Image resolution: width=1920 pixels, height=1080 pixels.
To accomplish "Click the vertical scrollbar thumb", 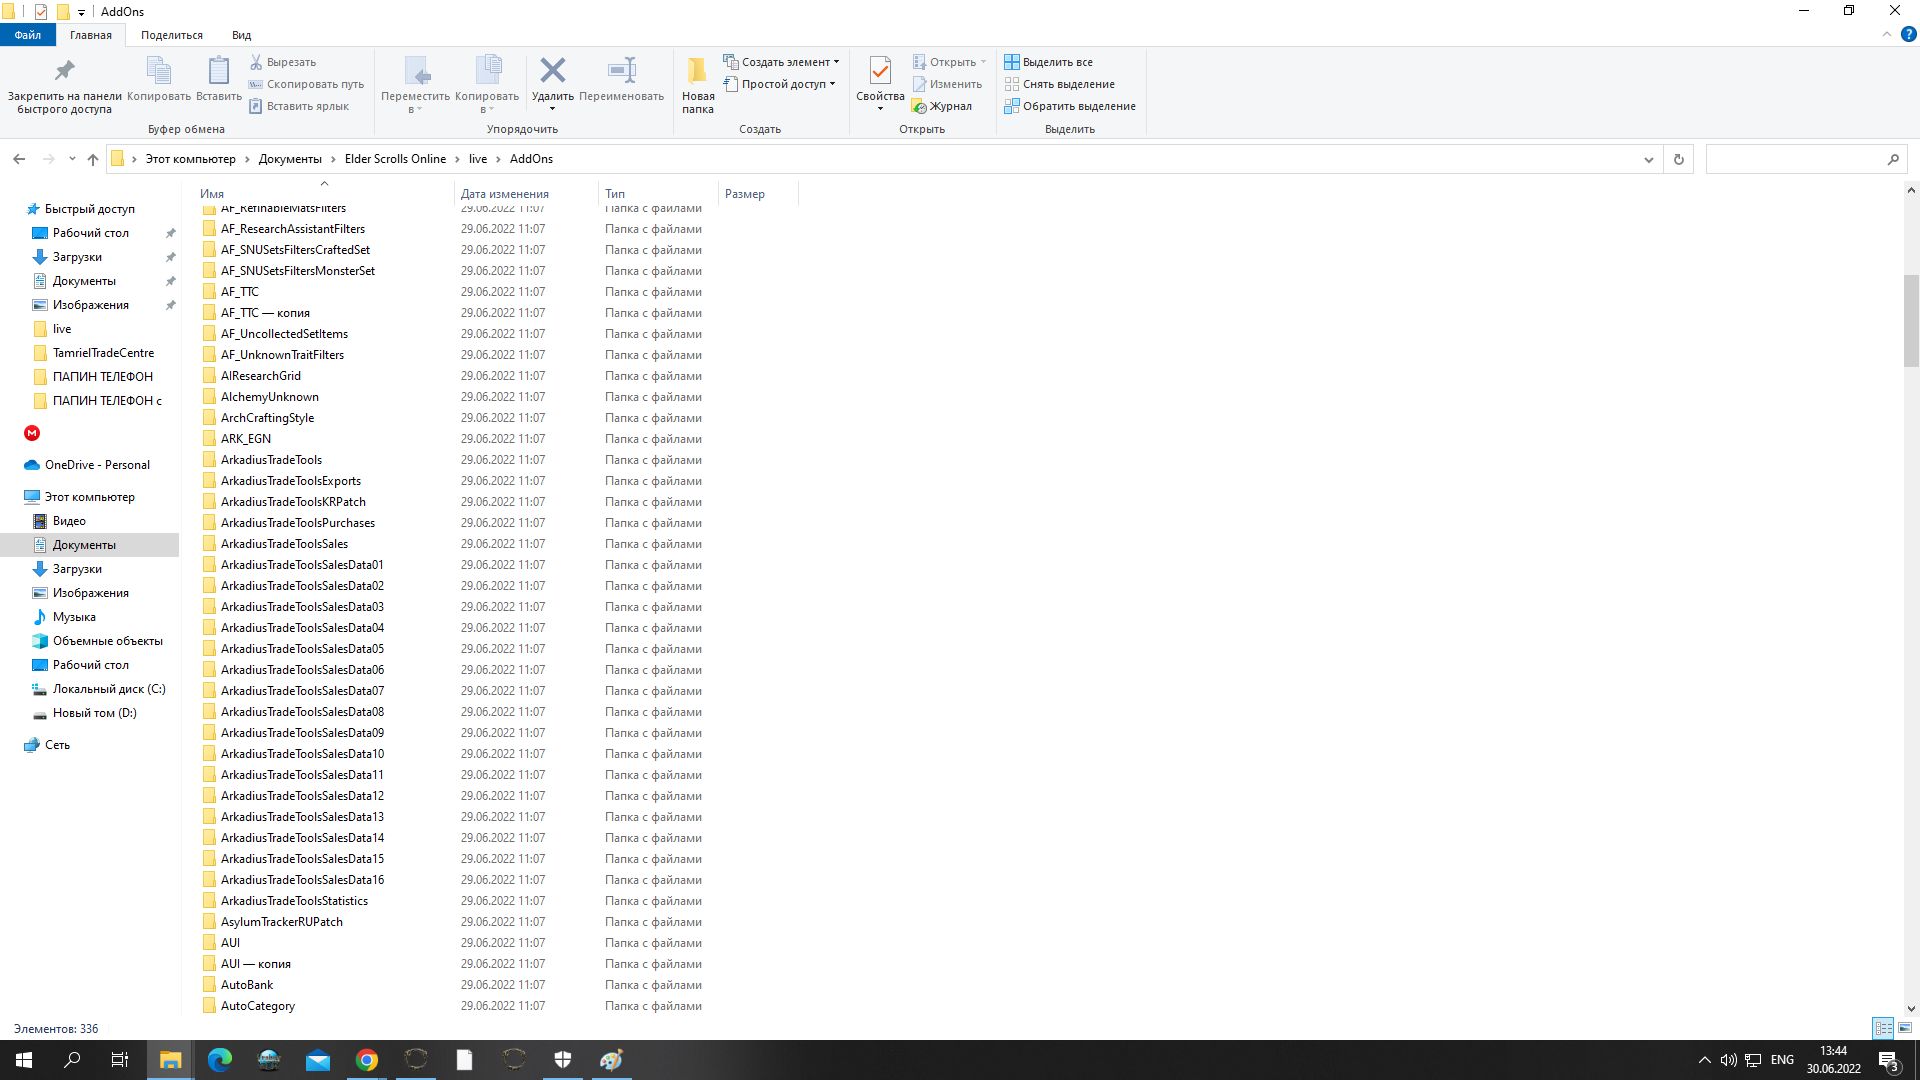I will point(1911,321).
